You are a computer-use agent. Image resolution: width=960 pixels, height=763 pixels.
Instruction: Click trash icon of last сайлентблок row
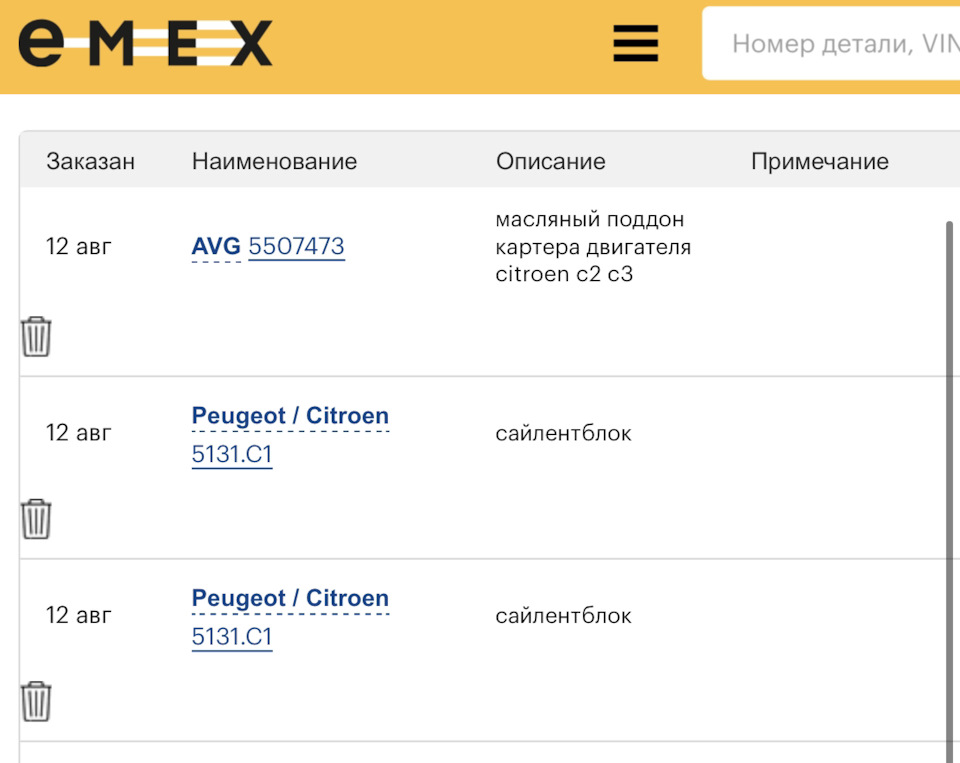[36, 701]
